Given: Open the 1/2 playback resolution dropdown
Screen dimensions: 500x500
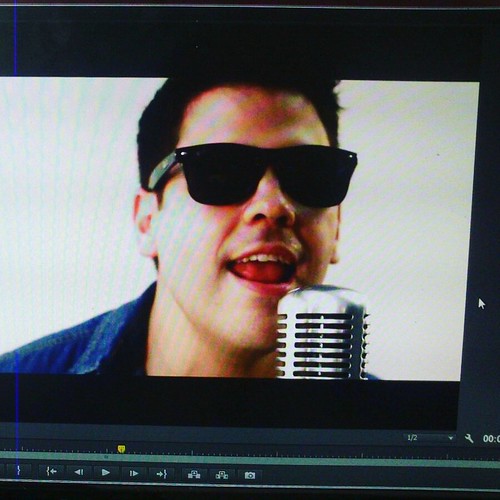Looking at the screenshot, I should click(430, 438).
